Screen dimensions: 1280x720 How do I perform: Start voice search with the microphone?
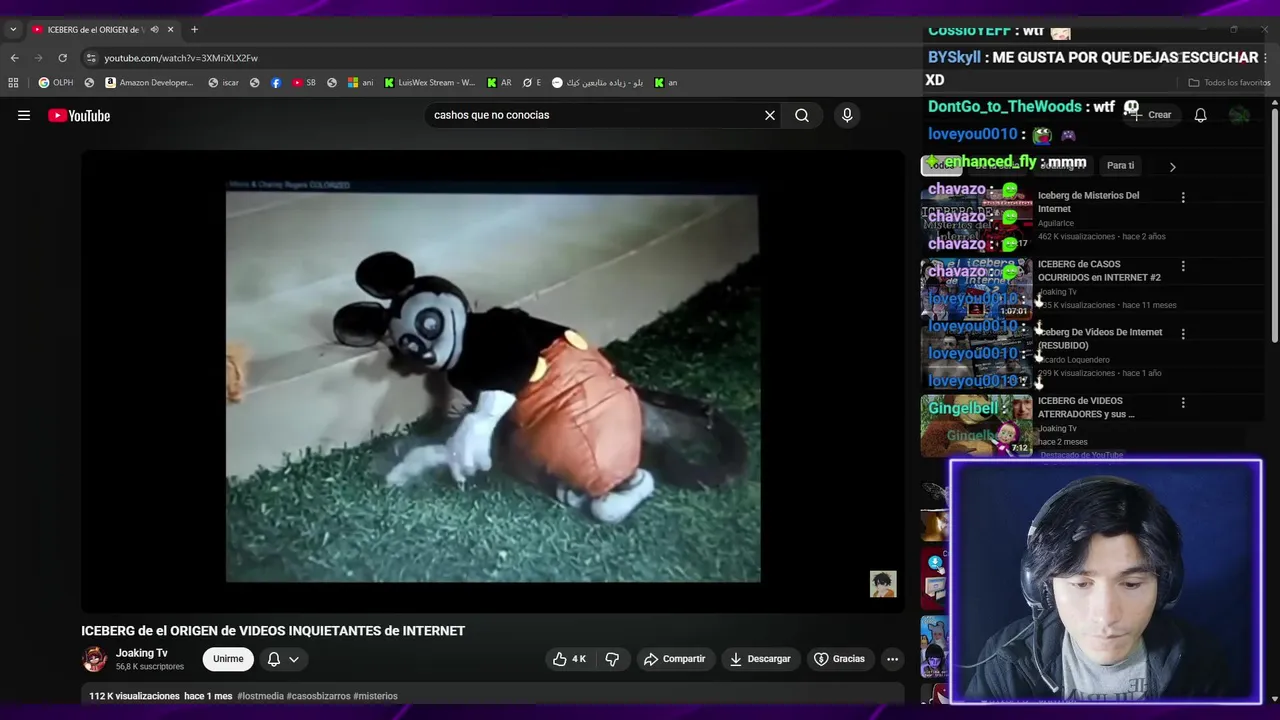click(x=847, y=115)
